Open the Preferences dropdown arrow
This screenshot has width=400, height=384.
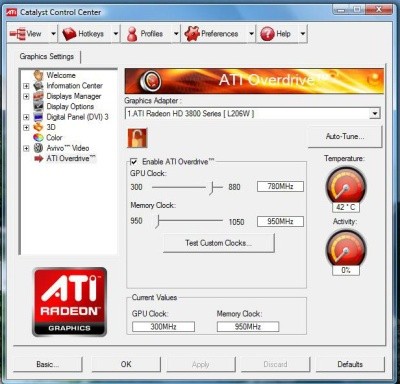pos(251,34)
